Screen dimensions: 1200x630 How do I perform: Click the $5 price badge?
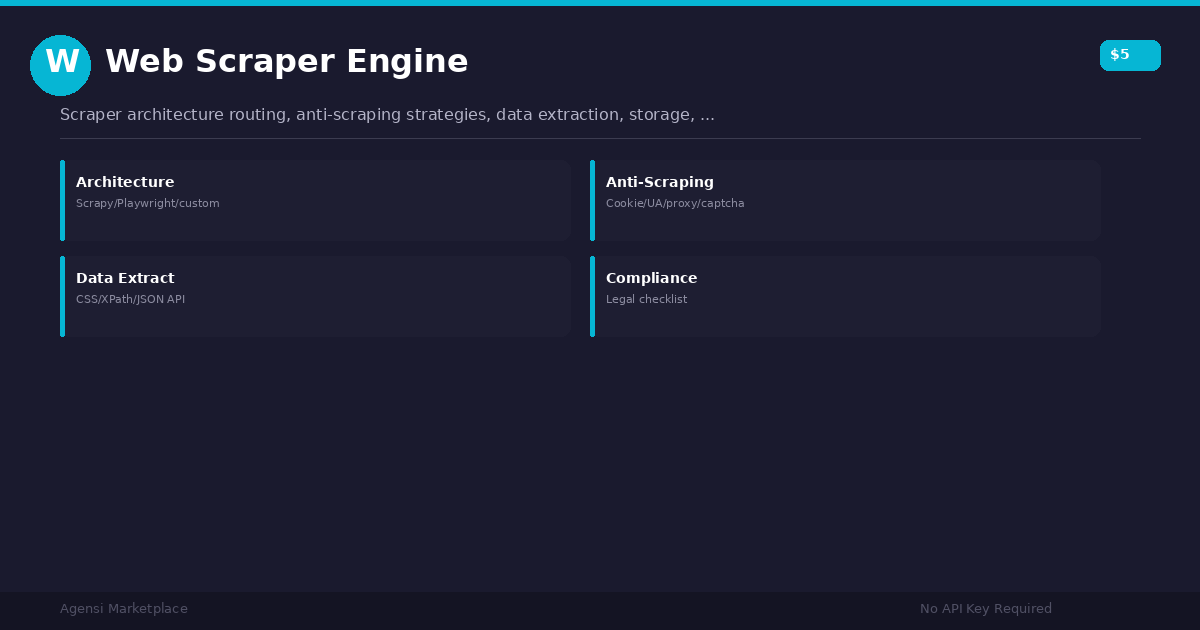(1130, 55)
